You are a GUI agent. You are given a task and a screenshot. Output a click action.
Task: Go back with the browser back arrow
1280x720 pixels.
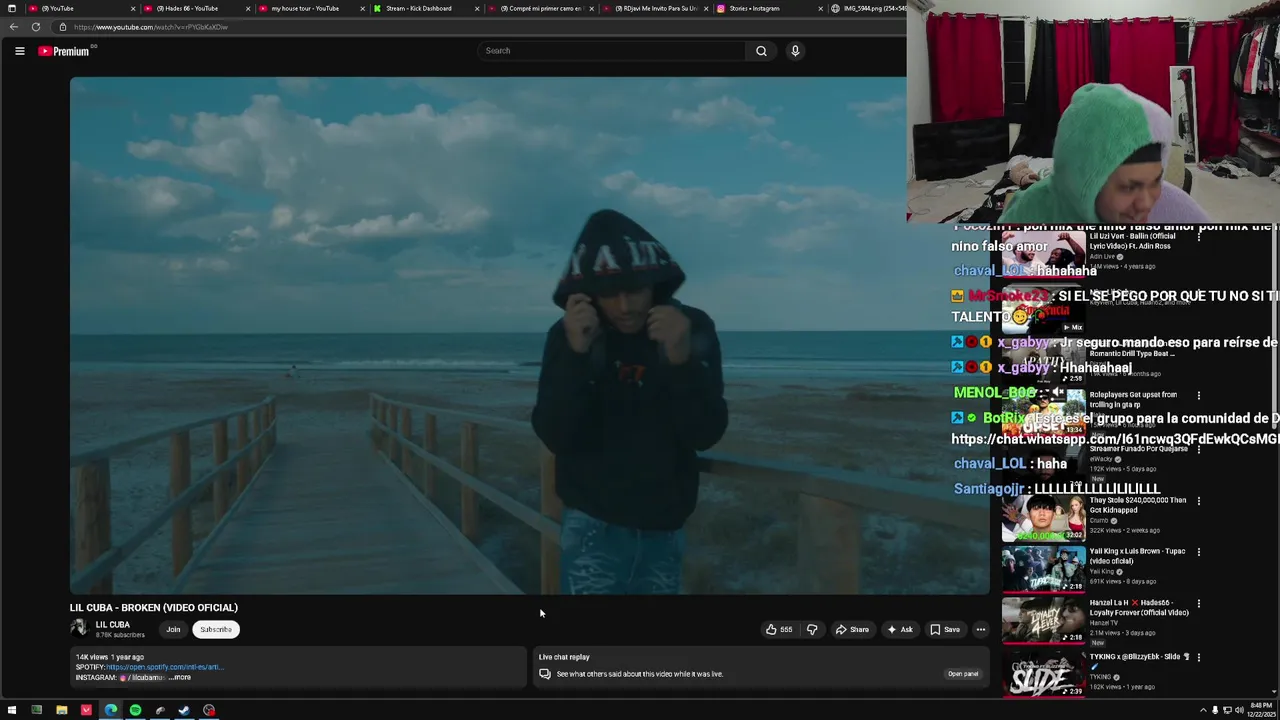point(13,27)
